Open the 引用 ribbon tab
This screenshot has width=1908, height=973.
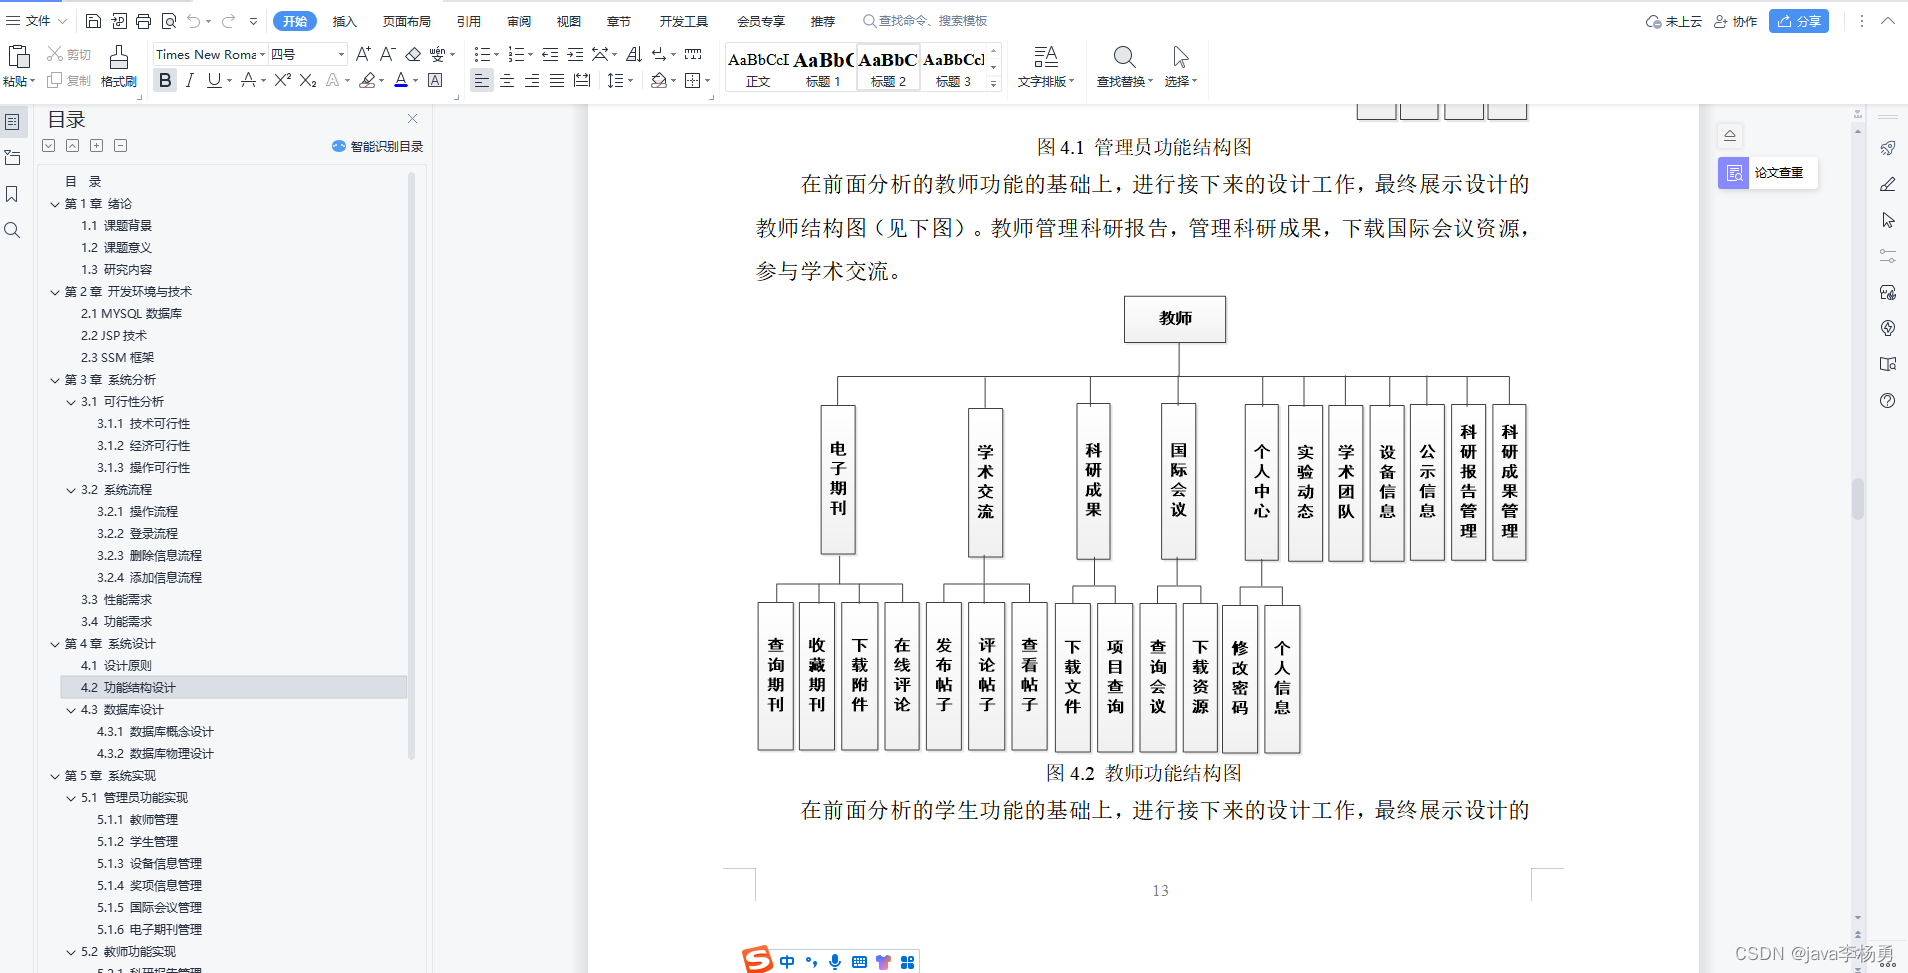[x=468, y=21]
